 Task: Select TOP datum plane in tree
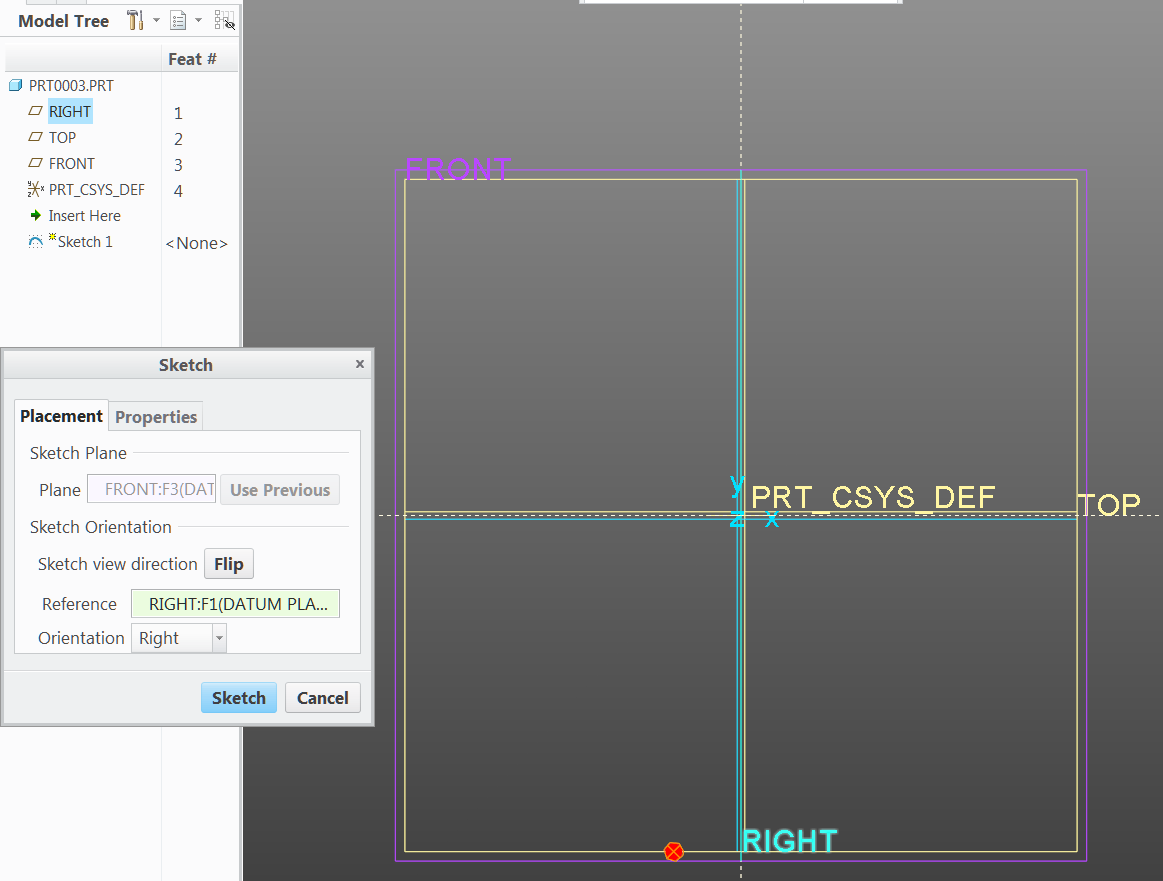click(x=62, y=137)
